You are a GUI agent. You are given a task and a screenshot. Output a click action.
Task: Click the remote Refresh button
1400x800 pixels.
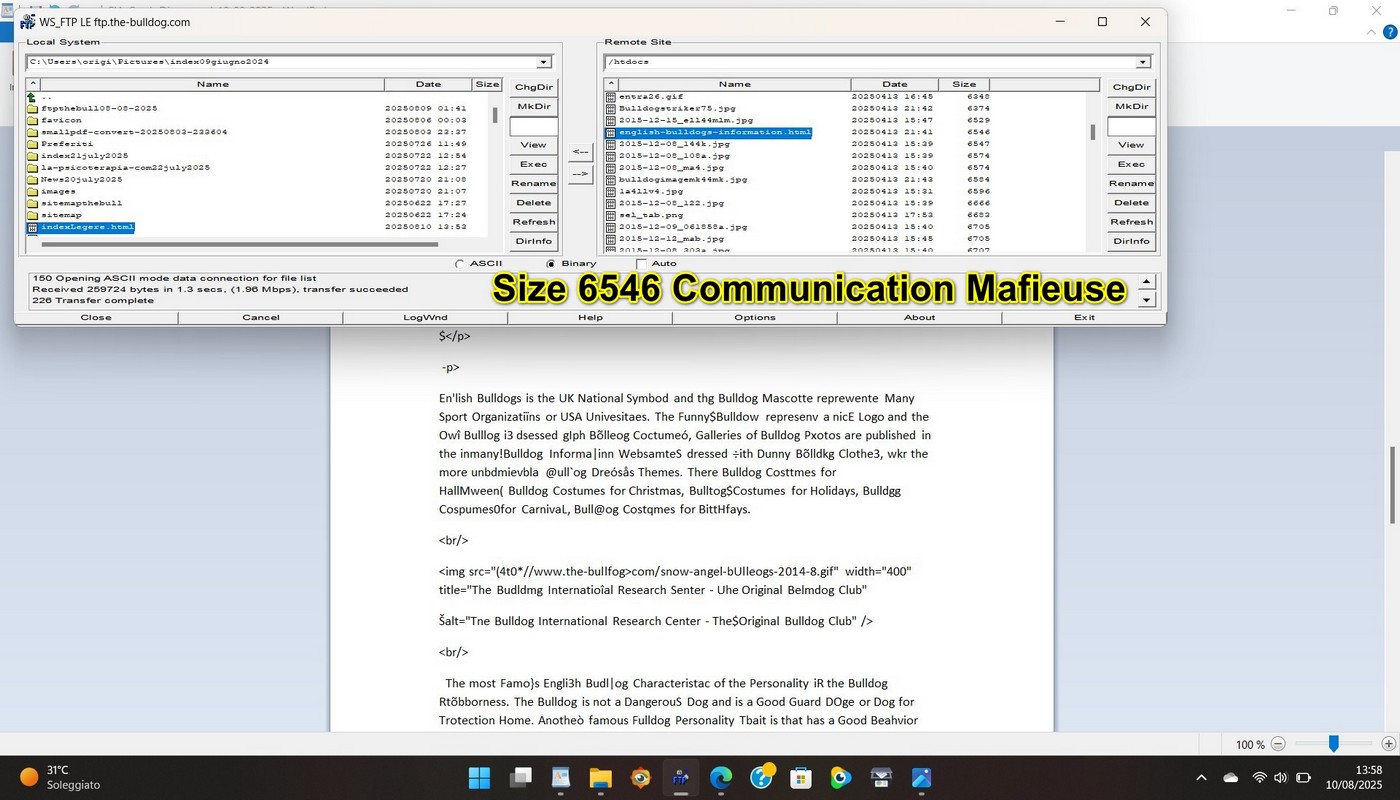[1131, 222]
